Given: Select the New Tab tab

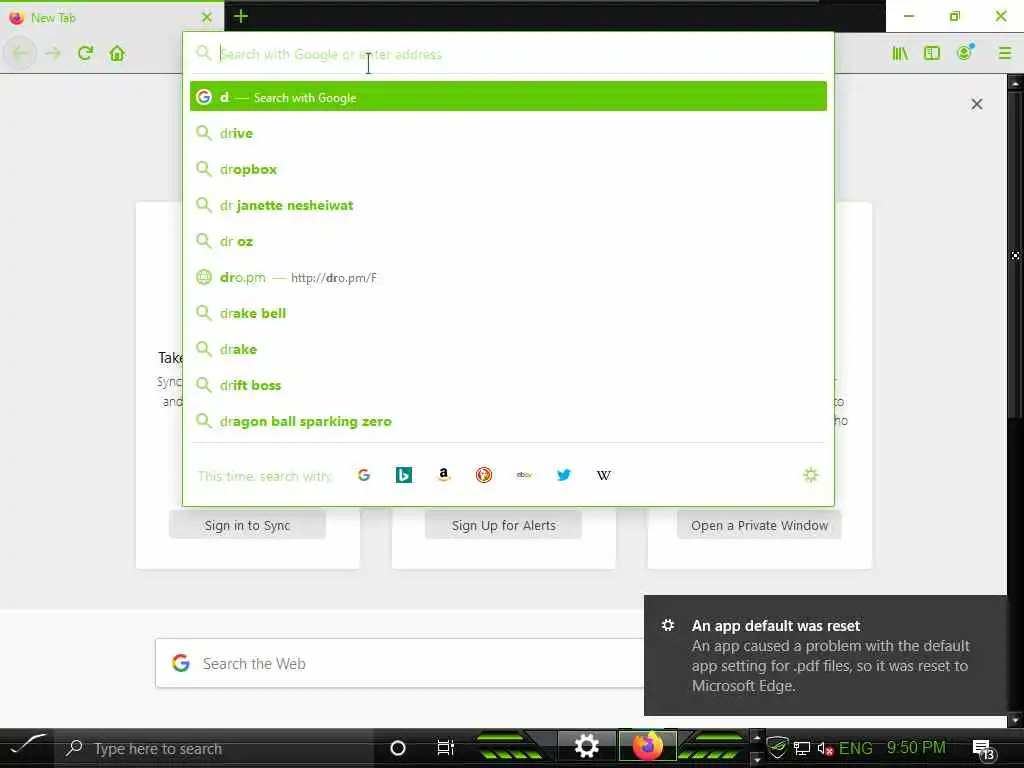Looking at the screenshot, I should [x=111, y=17].
